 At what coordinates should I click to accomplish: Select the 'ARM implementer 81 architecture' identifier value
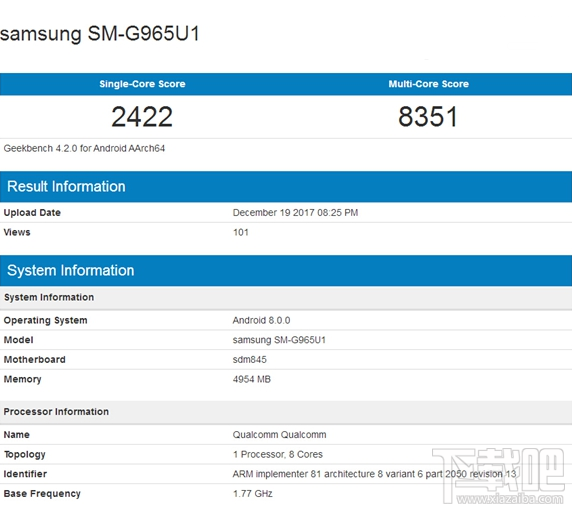coord(375,474)
